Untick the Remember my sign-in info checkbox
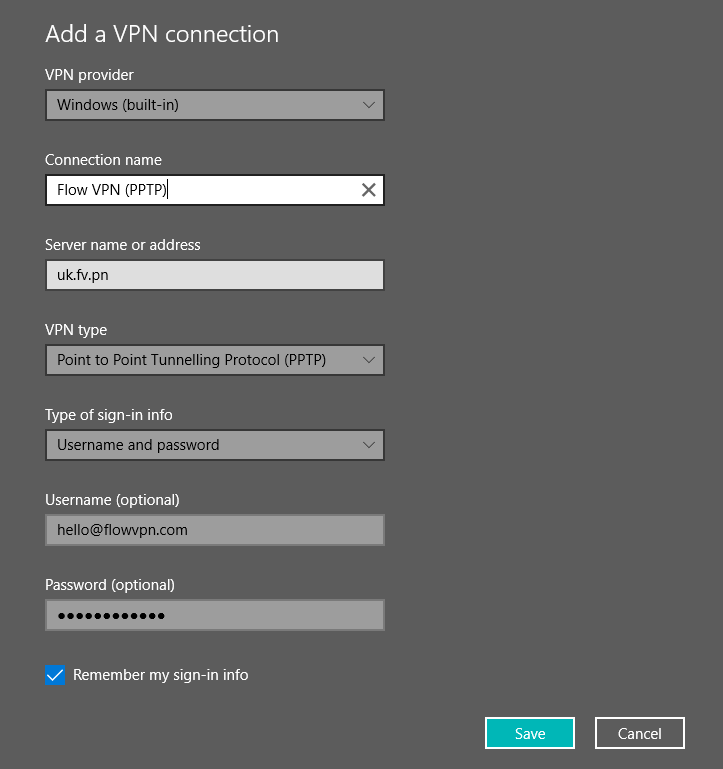The height and width of the screenshot is (769, 723). (56, 675)
